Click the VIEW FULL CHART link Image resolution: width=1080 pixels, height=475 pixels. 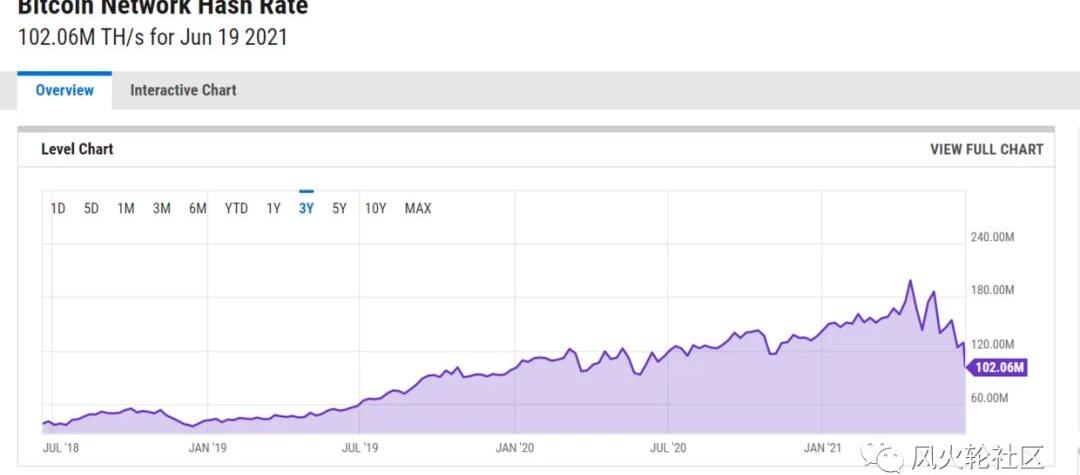click(986, 149)
